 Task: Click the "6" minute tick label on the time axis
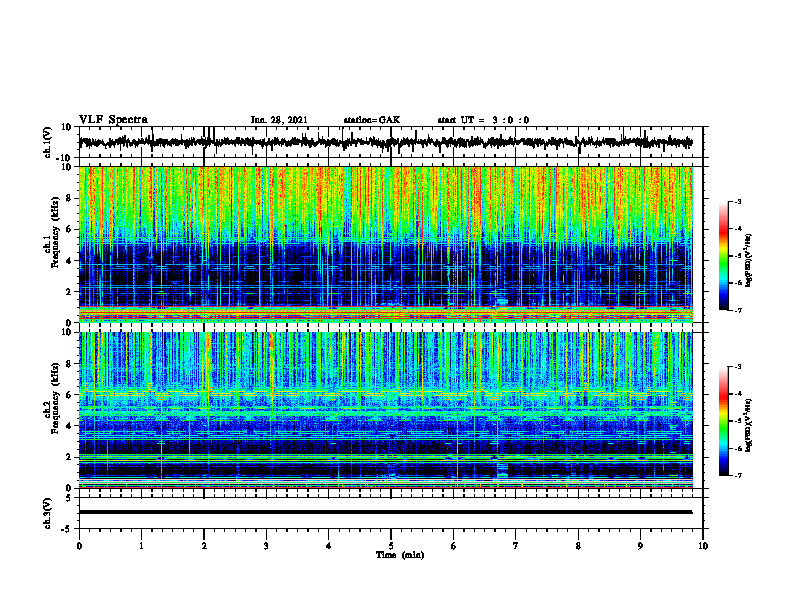click(x=454, y=546)
